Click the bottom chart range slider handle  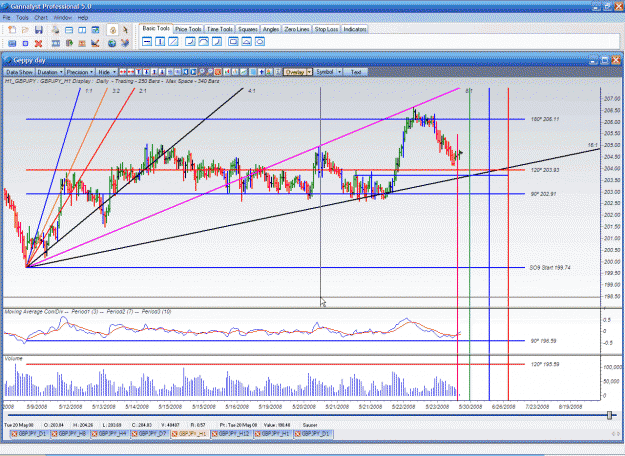609,415
